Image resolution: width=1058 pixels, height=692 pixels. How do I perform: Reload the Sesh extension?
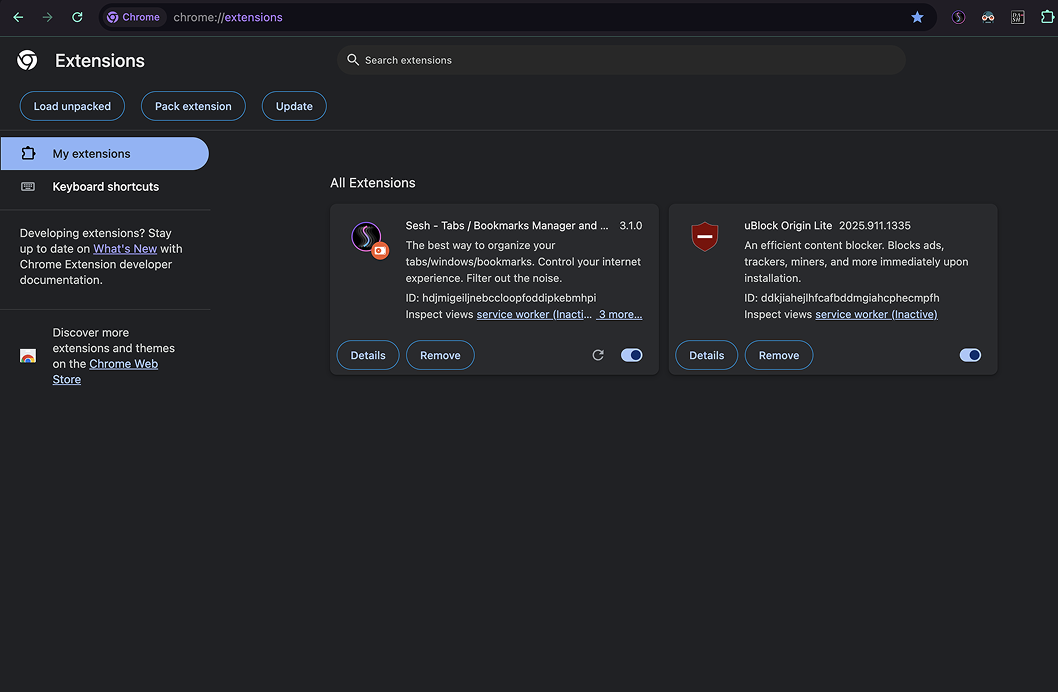coord(598,355)
